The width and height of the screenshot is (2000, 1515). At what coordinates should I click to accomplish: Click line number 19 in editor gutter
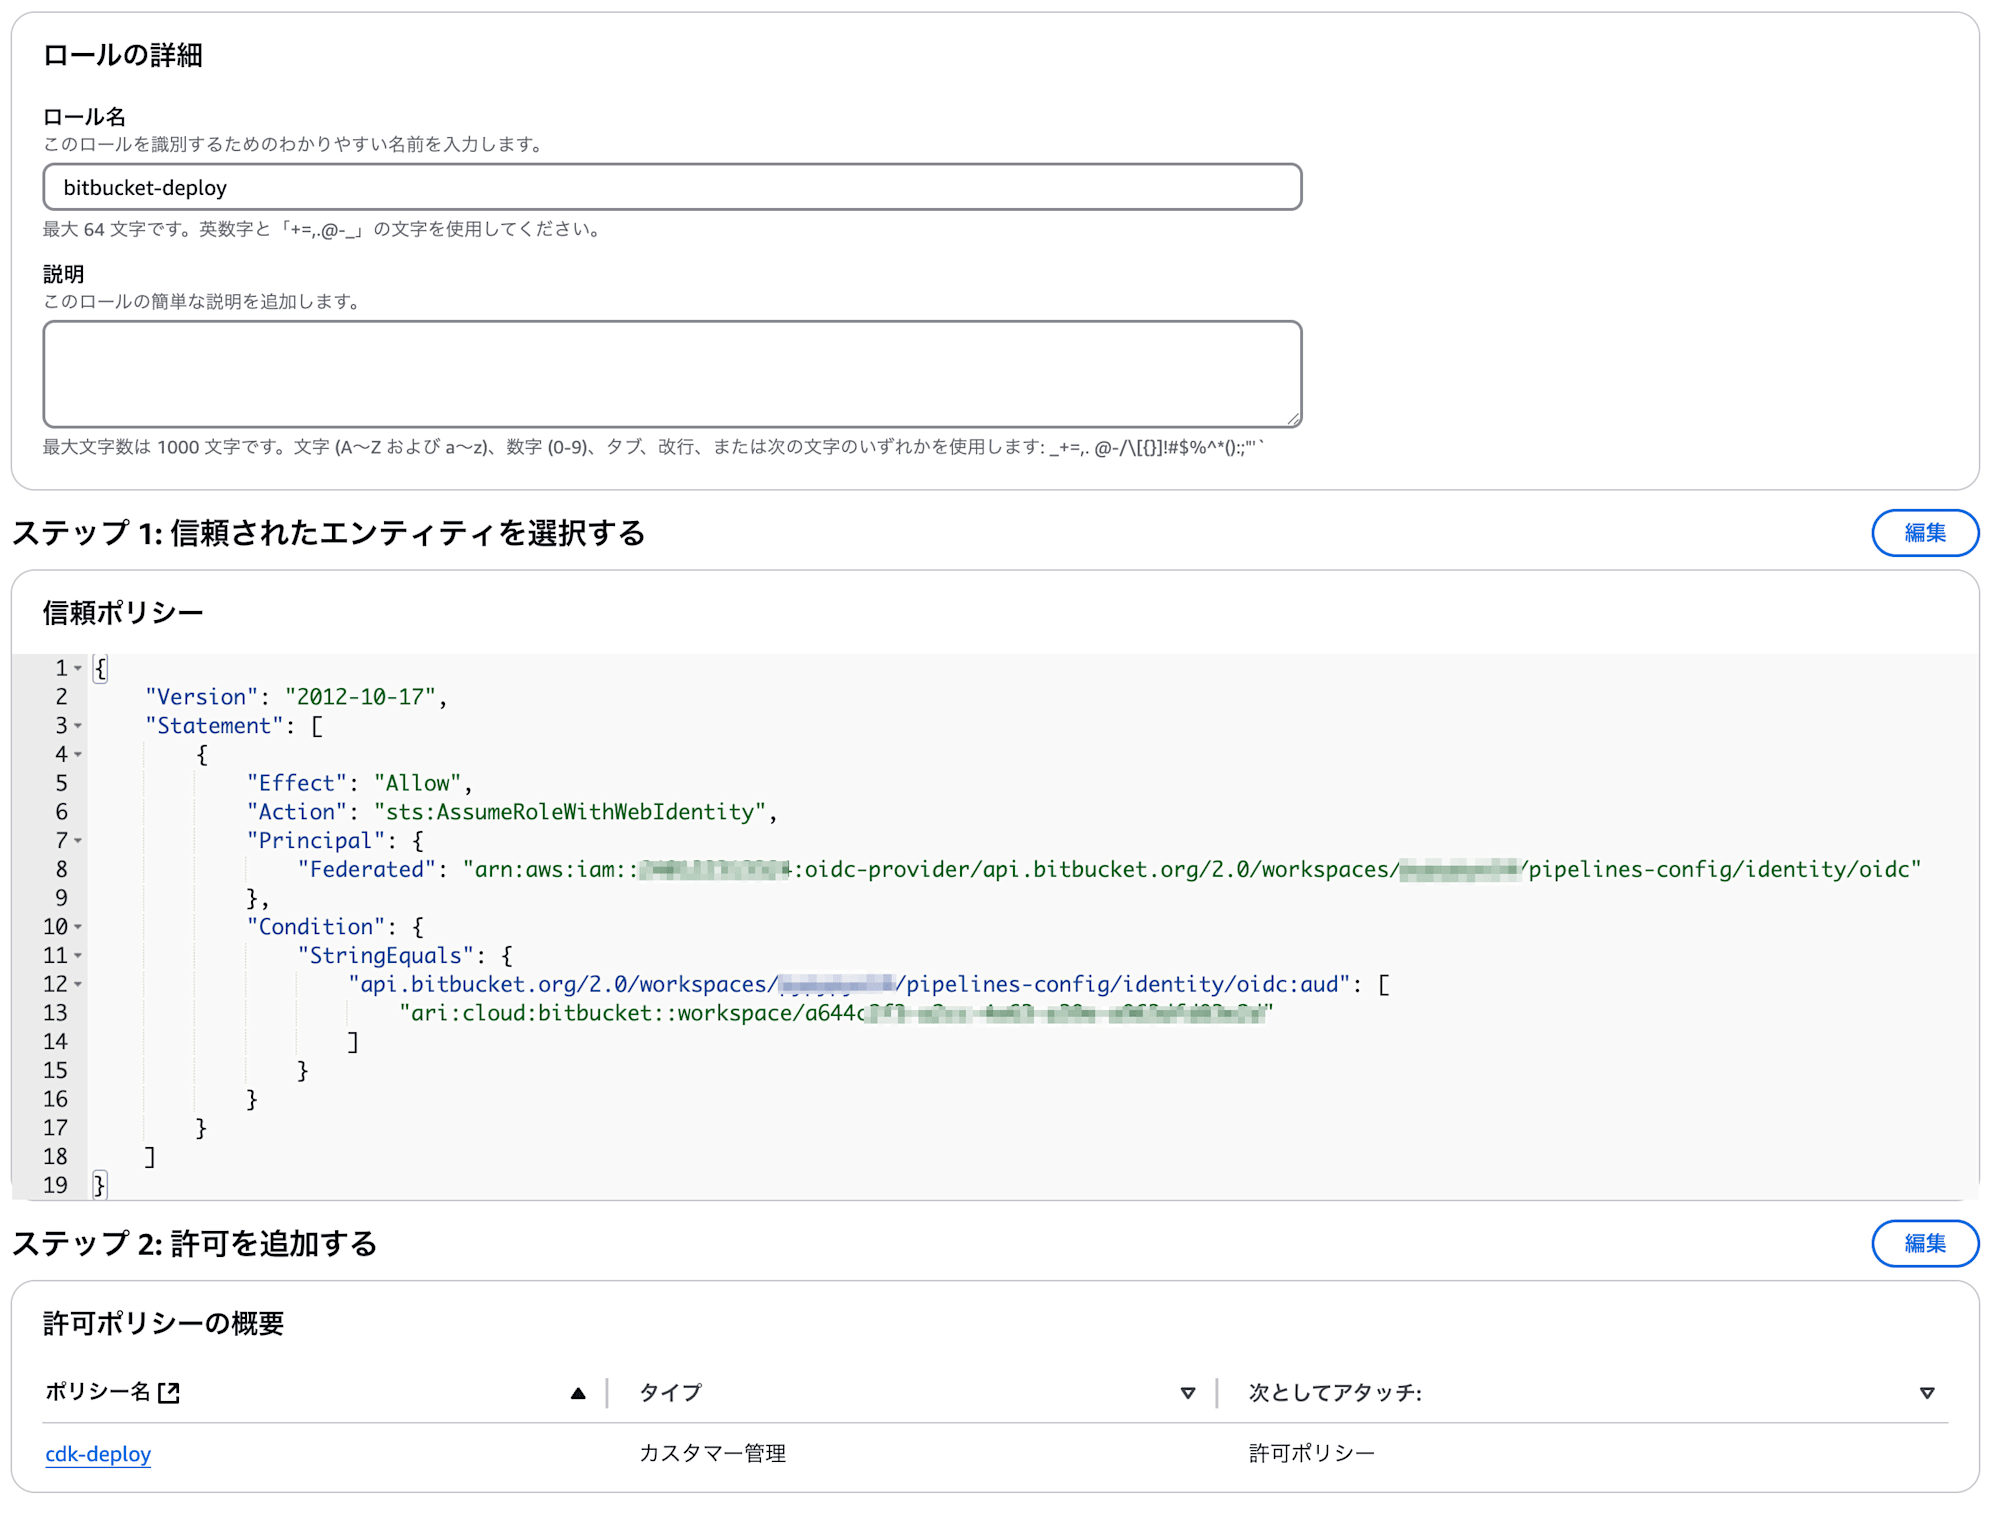click(55, 1186)
